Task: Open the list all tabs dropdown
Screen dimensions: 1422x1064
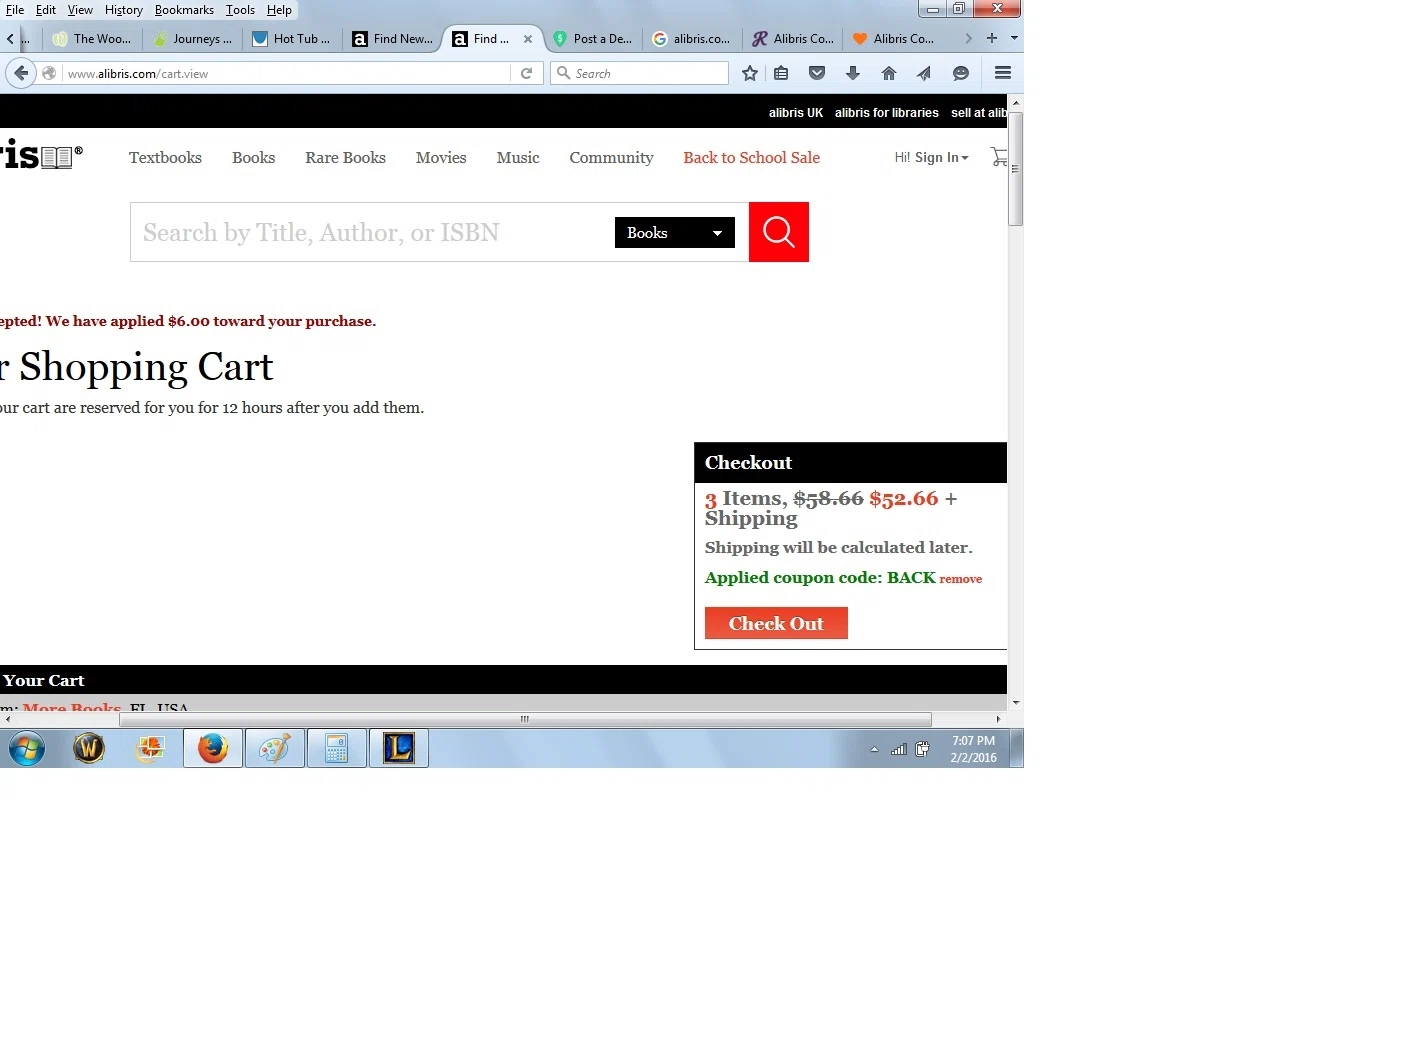Action: [1014, 38]
